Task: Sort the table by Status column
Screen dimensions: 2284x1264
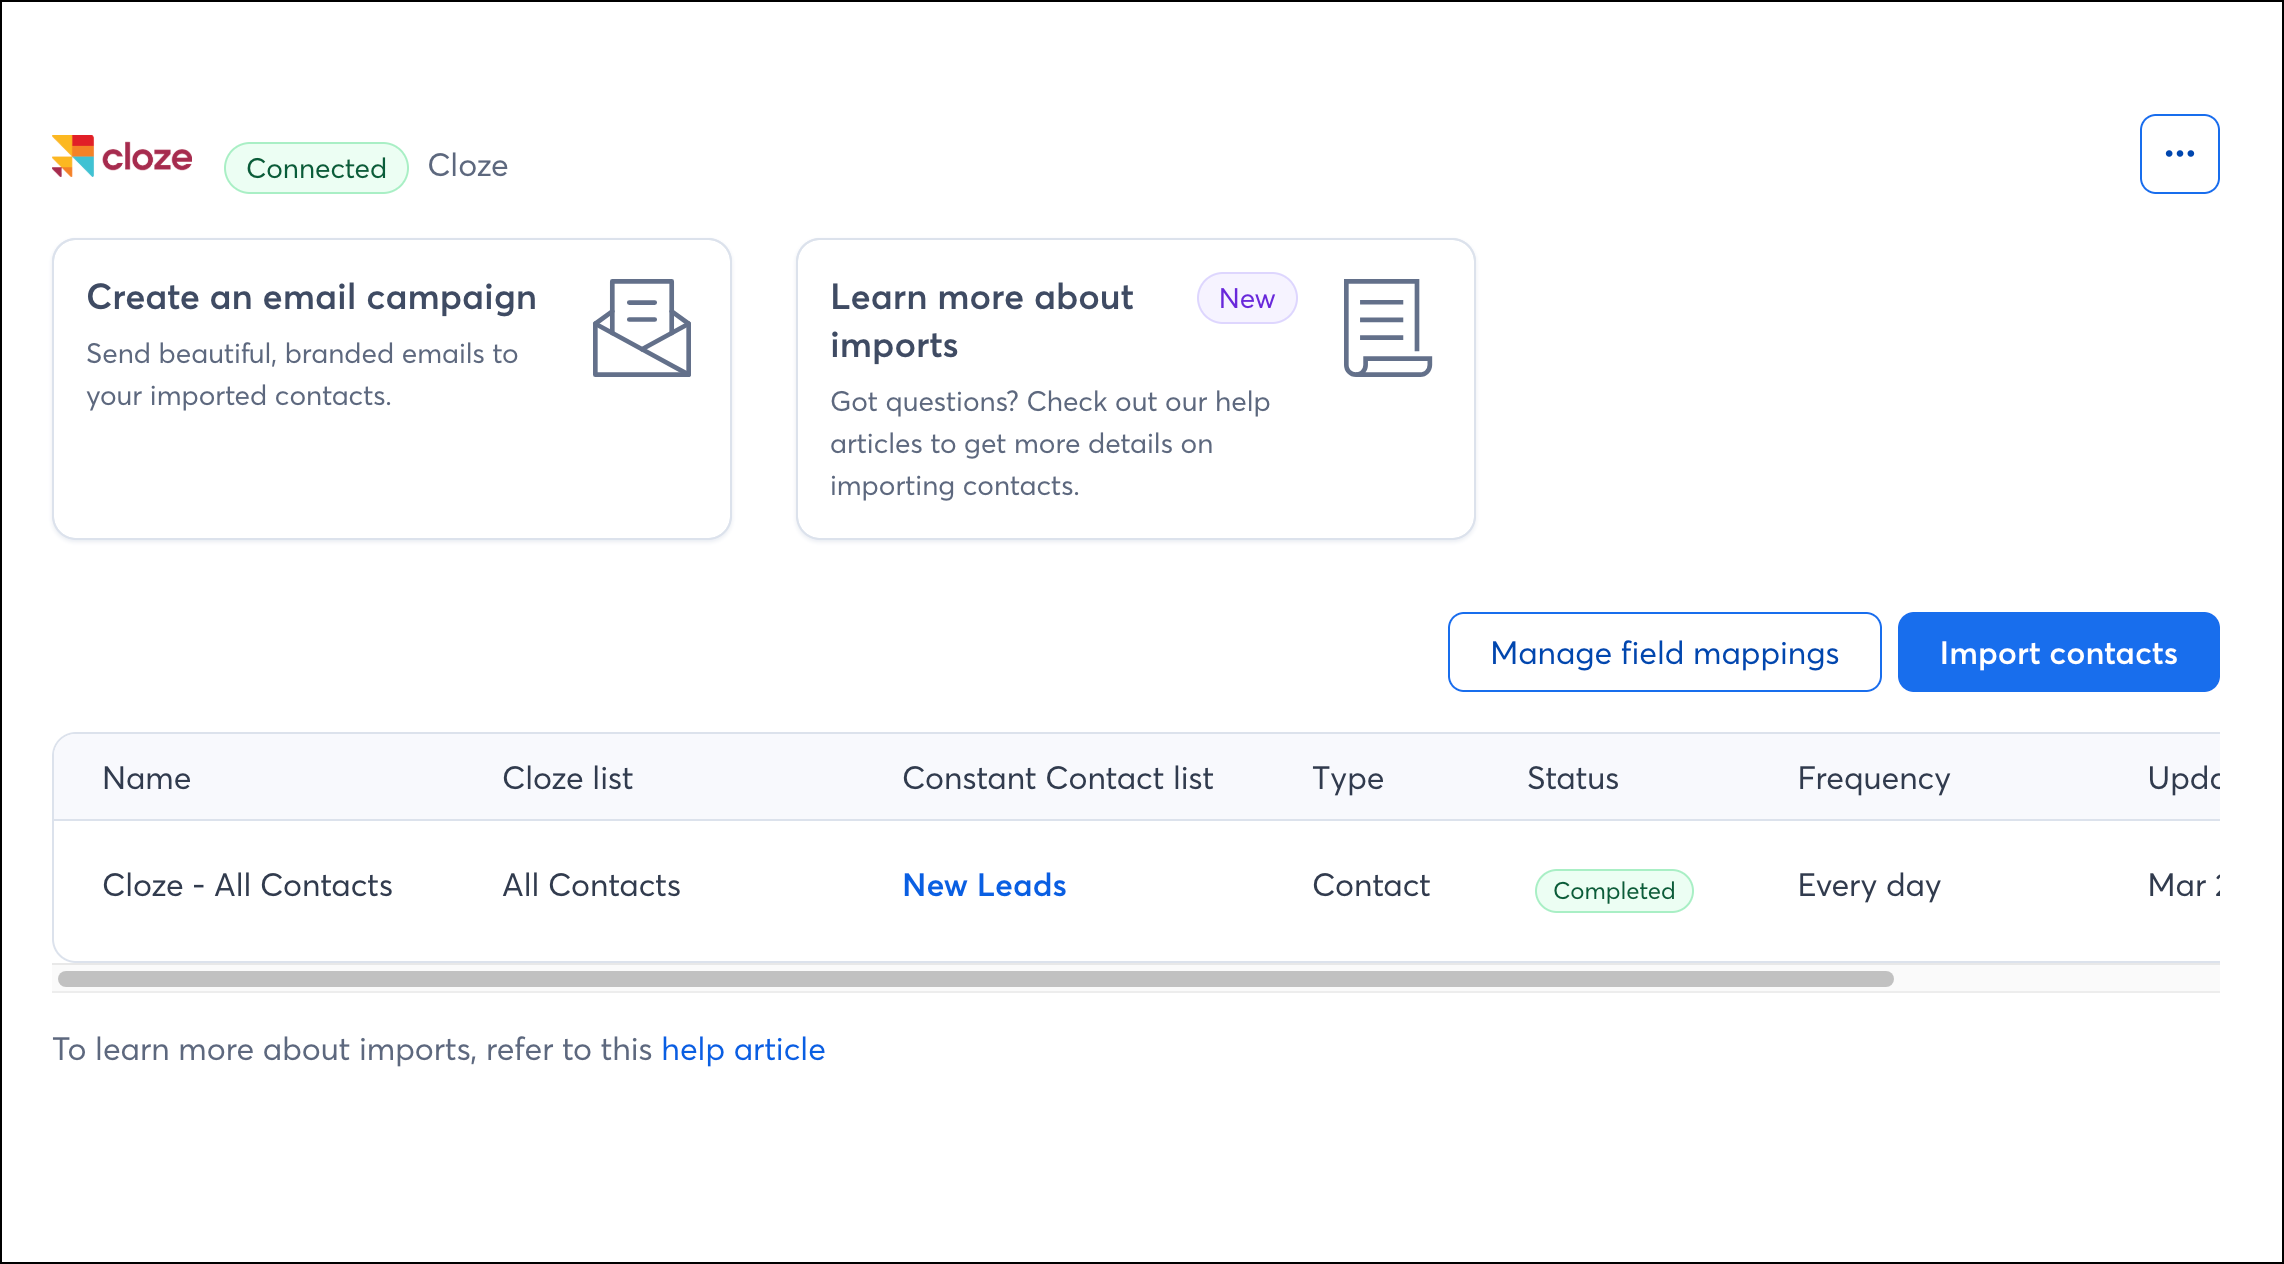Action: pos(1572,778)
